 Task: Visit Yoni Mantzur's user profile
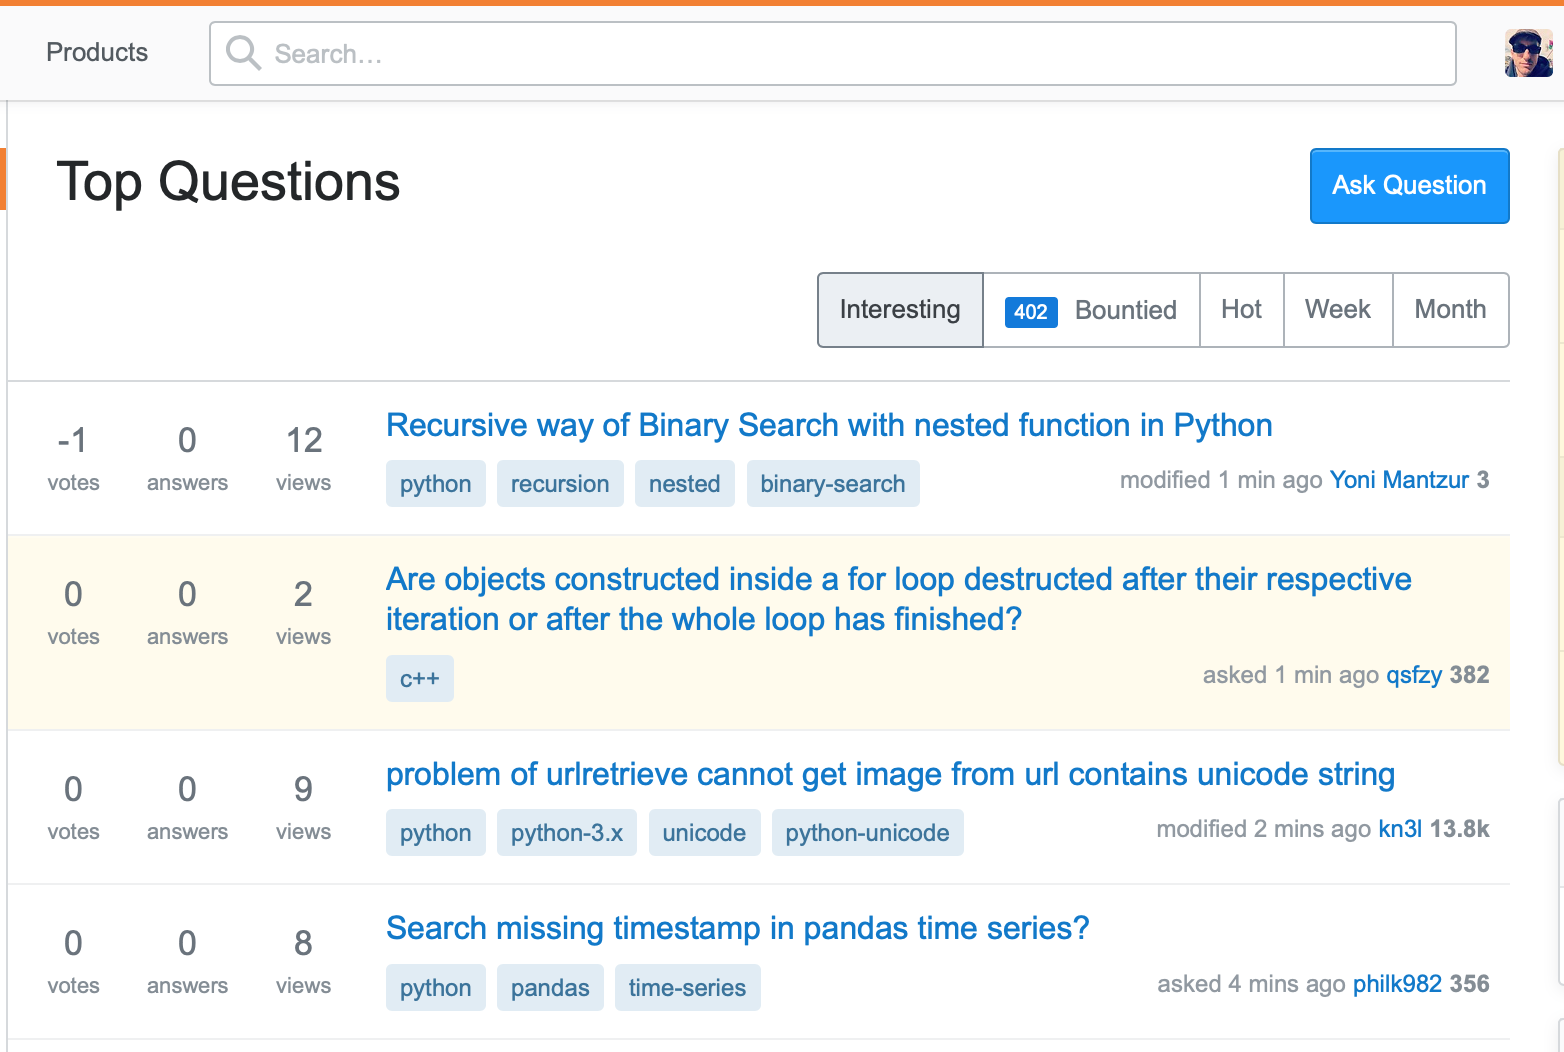1399,480
